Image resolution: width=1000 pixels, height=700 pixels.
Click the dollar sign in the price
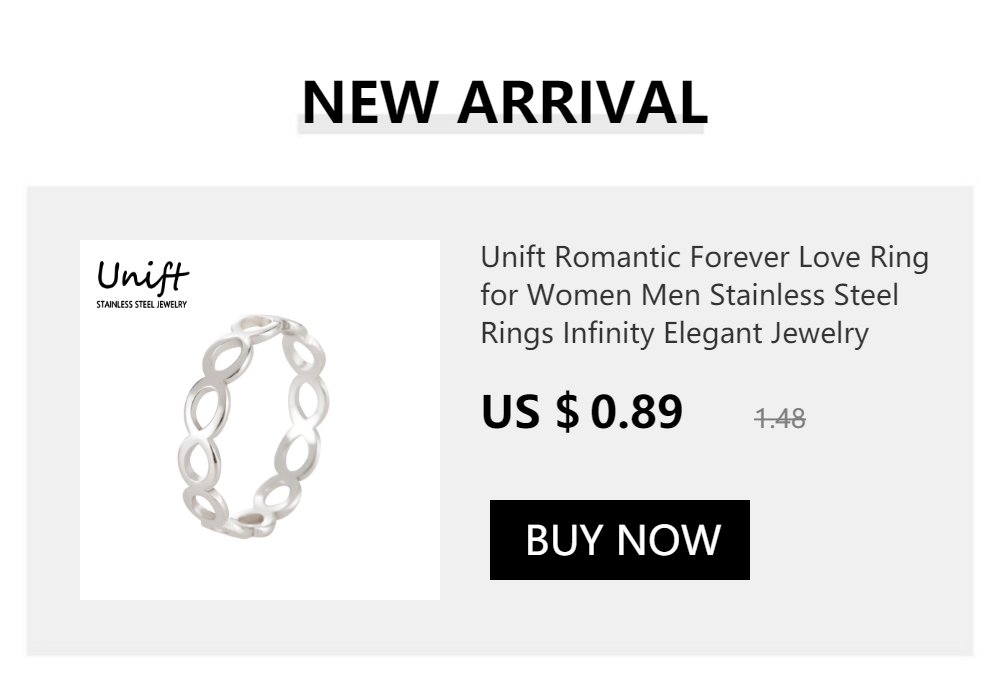pyautogui.click(x=567, y=412)
